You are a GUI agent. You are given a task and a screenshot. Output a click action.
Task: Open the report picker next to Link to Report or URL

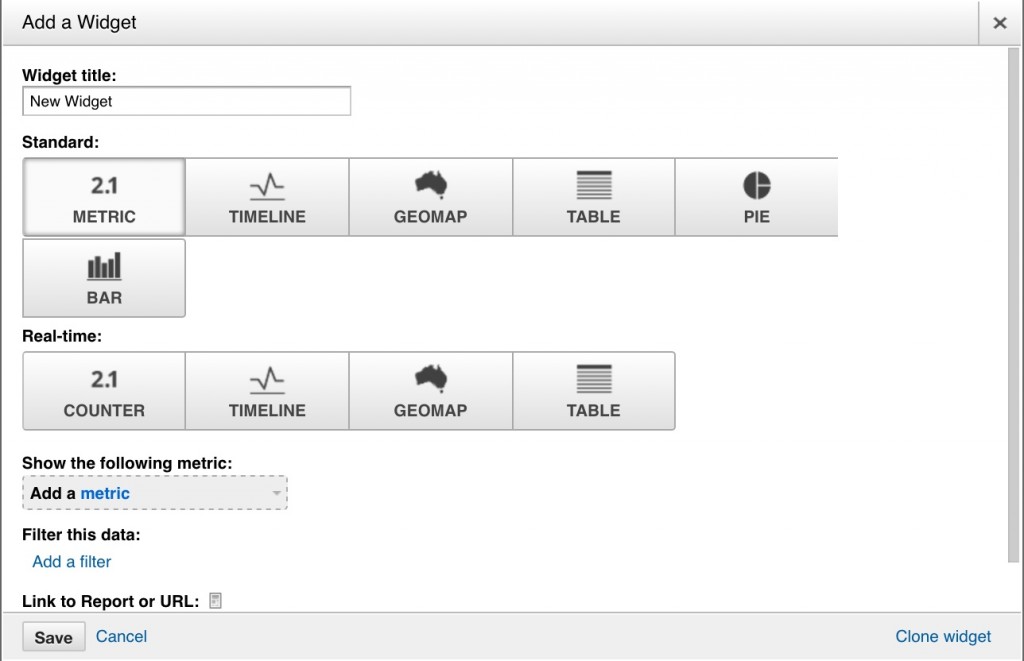(212, 601)
